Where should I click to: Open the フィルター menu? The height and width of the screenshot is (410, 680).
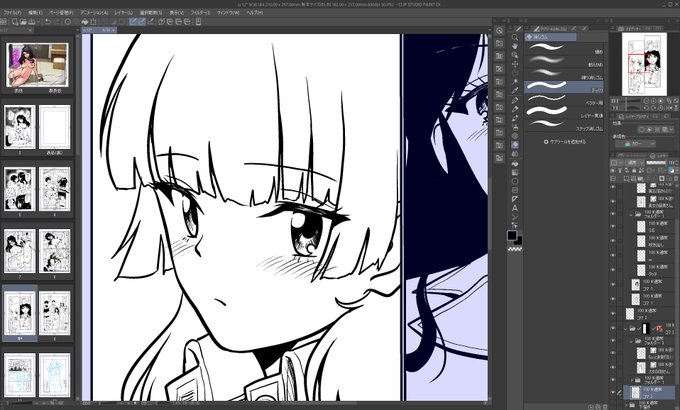[199, 13]
